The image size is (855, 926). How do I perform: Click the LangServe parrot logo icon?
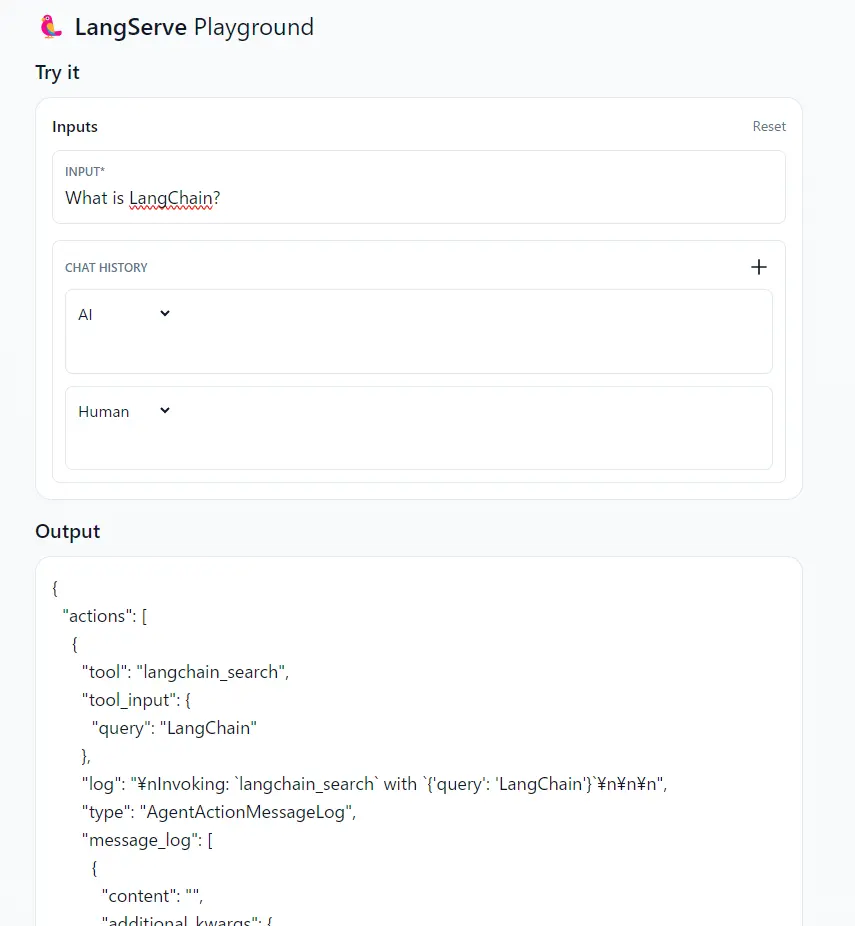51,27
